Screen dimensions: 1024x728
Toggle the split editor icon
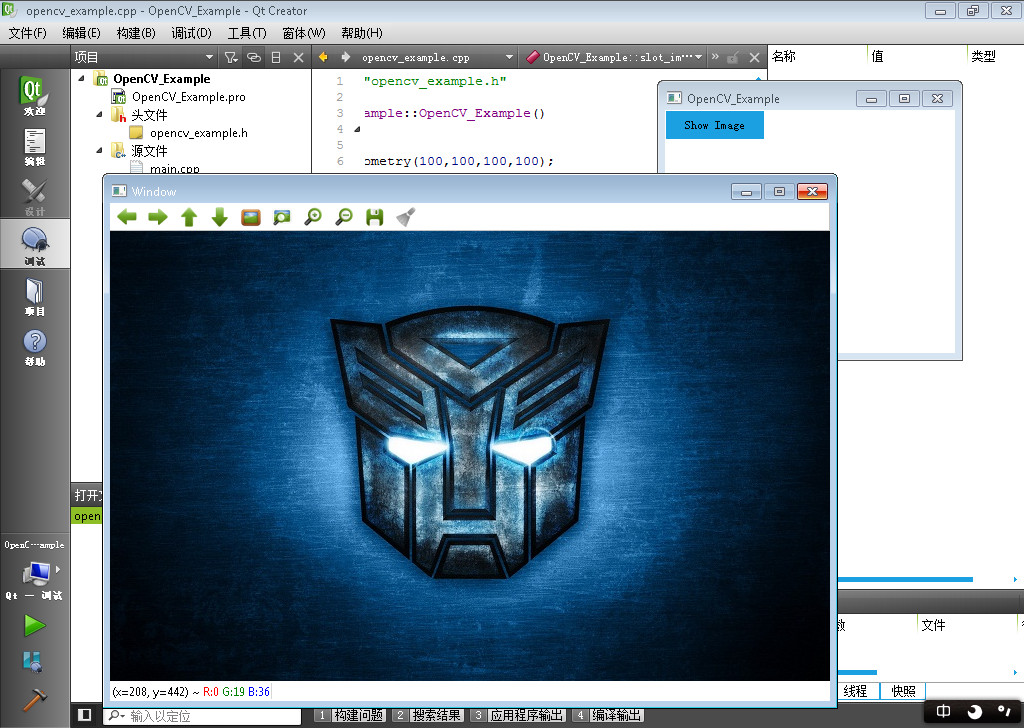pyautogui.click(x=275, y=57)
